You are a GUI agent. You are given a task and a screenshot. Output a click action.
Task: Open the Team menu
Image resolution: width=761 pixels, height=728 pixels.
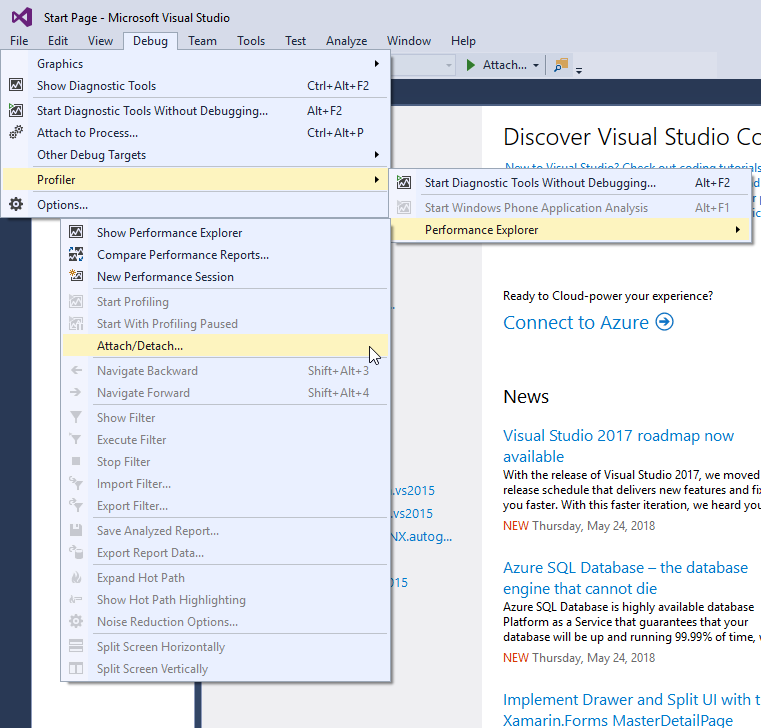click(202, 41)
